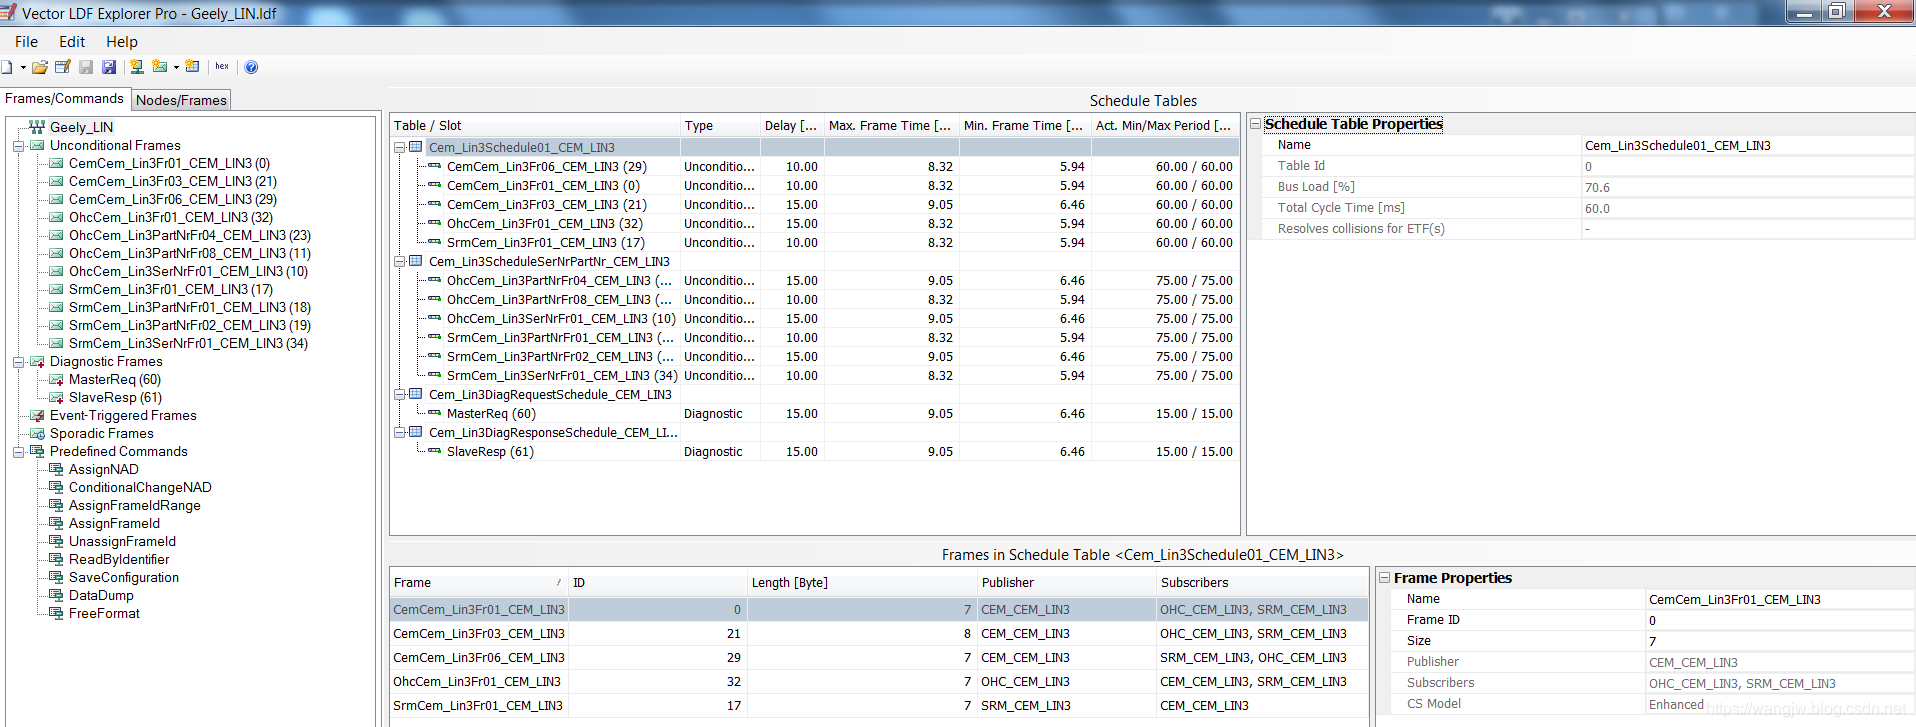Click the Geely_LIN network root icon
1916x727 pixels.
[x=37, y=127]
